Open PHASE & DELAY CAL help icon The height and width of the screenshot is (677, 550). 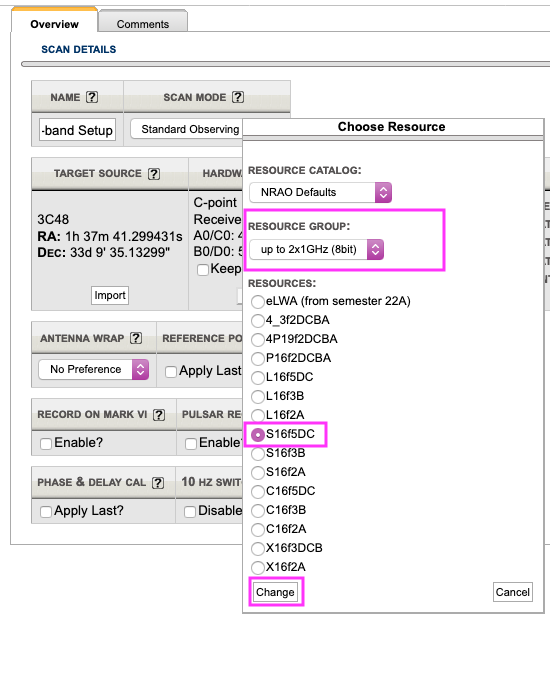point(158,483)
